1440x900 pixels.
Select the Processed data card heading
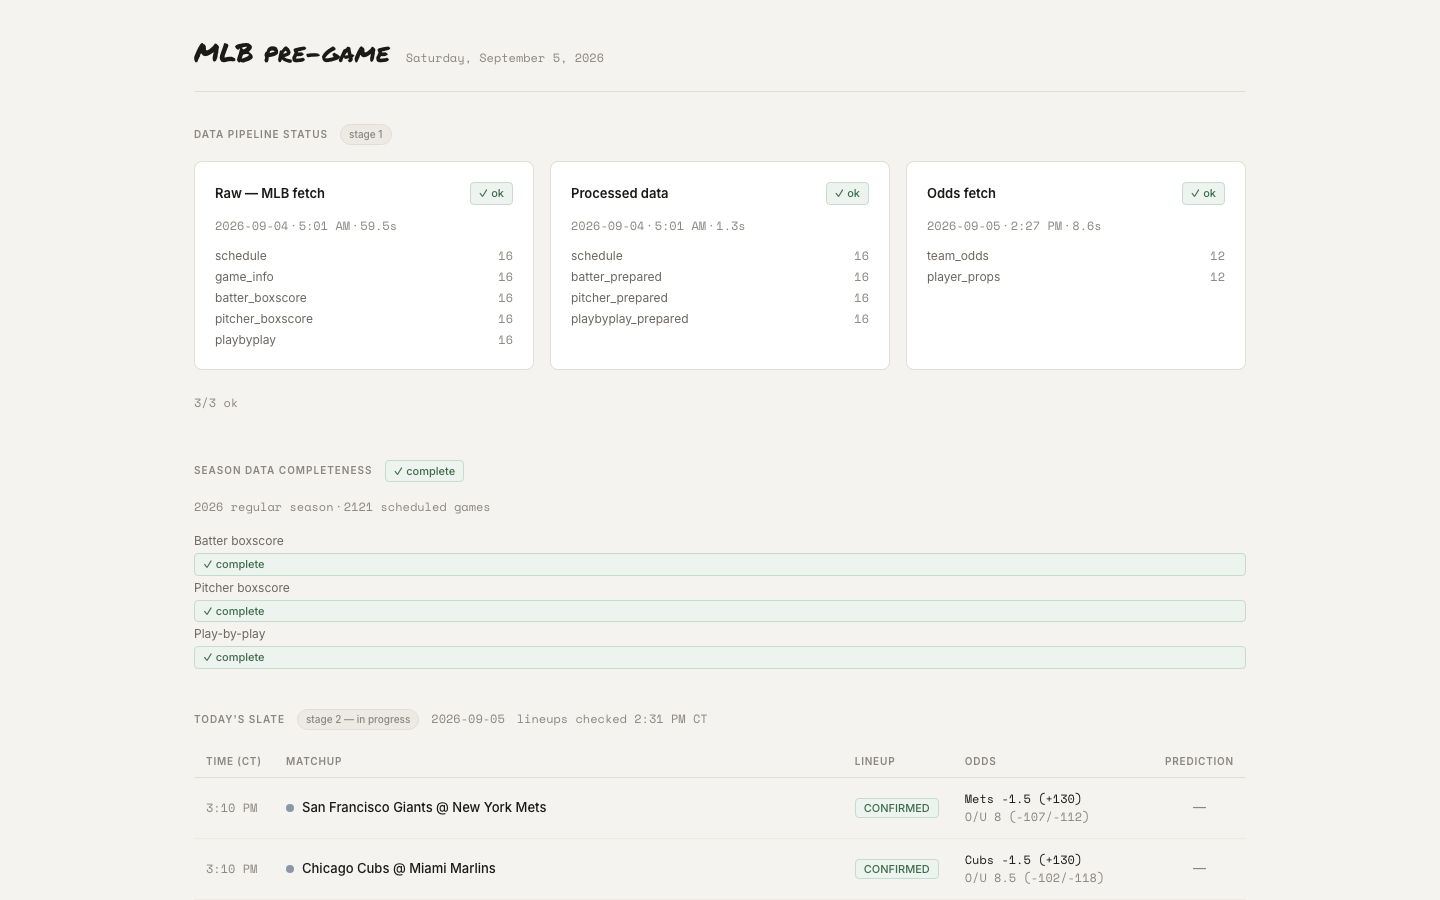coord(620,193)
